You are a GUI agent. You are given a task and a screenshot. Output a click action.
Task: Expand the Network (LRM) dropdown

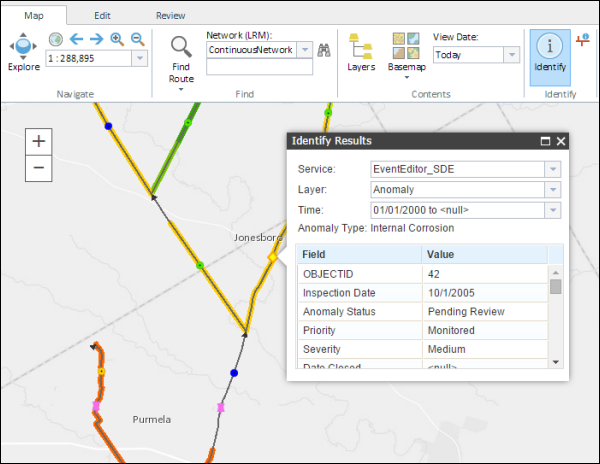(x=305, y=49)
